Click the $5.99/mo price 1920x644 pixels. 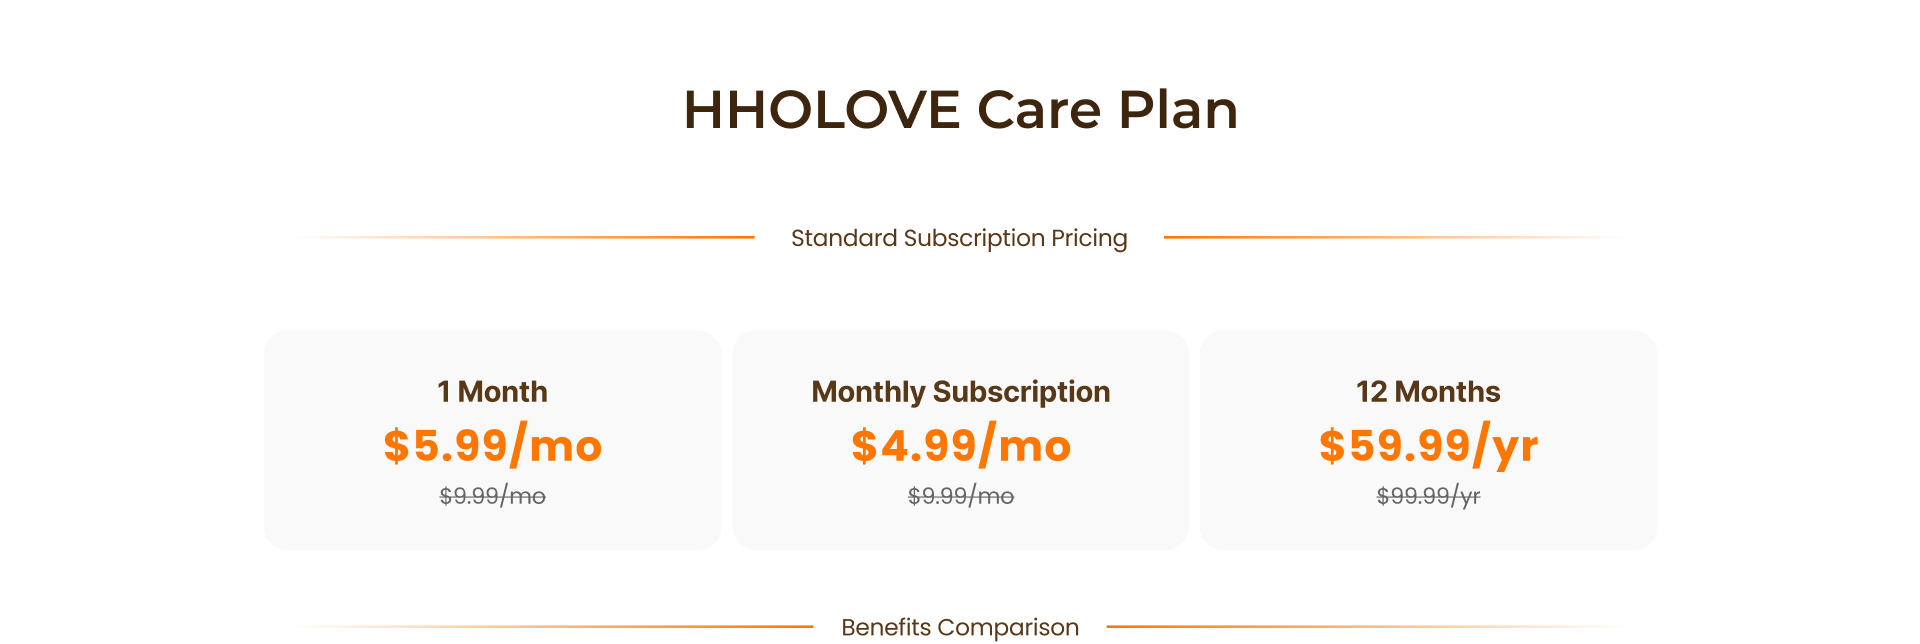coord(492,445)
